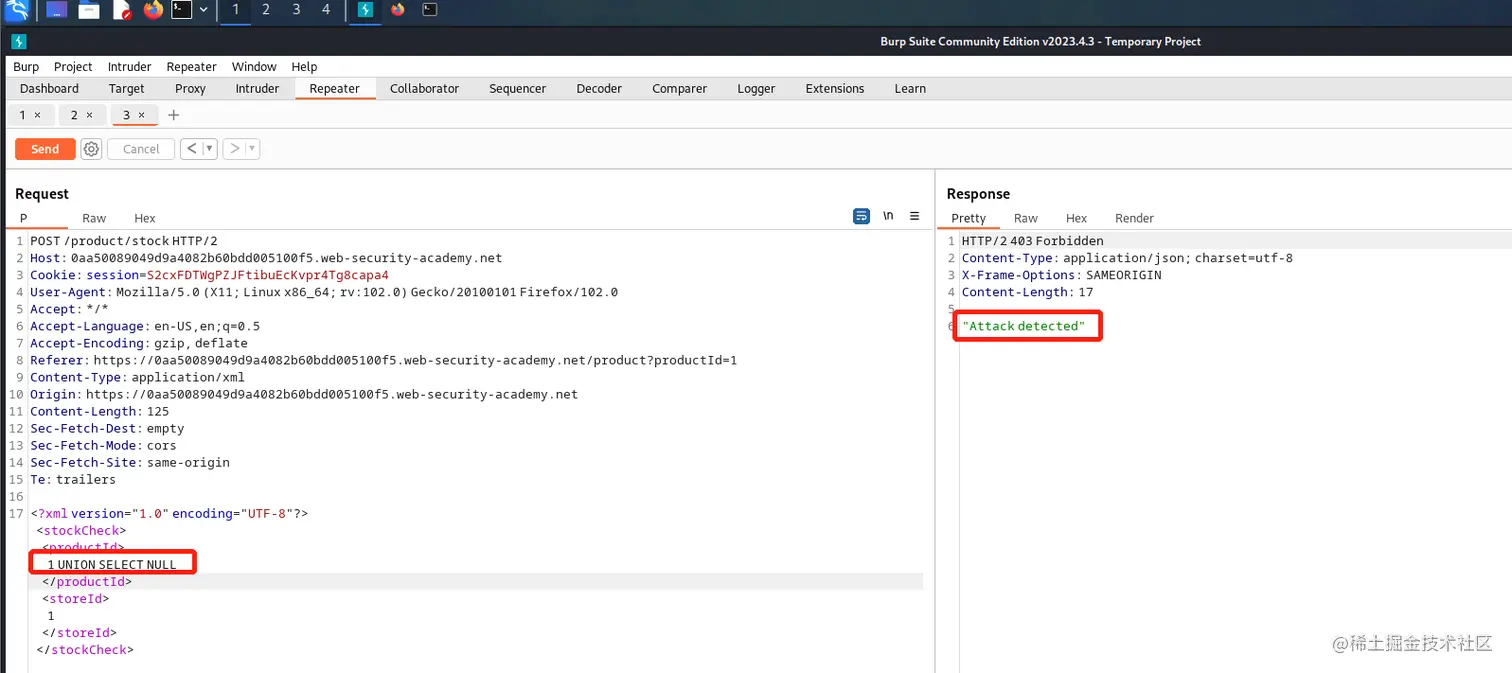Go back to previous request in history
1512x673 pixels.
pyautogui.click(x=192, y=149)
